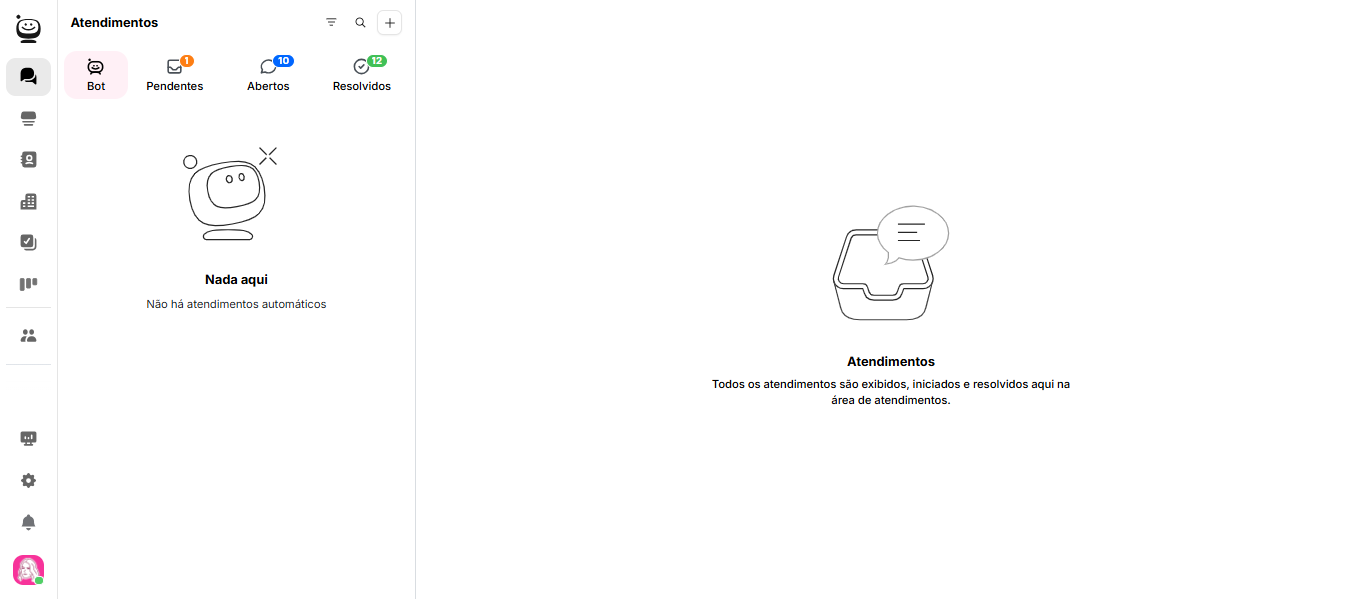Open the companies building icon in the sidebar
The width and height of the screenshot is (1366, 599).
[28, 202]
